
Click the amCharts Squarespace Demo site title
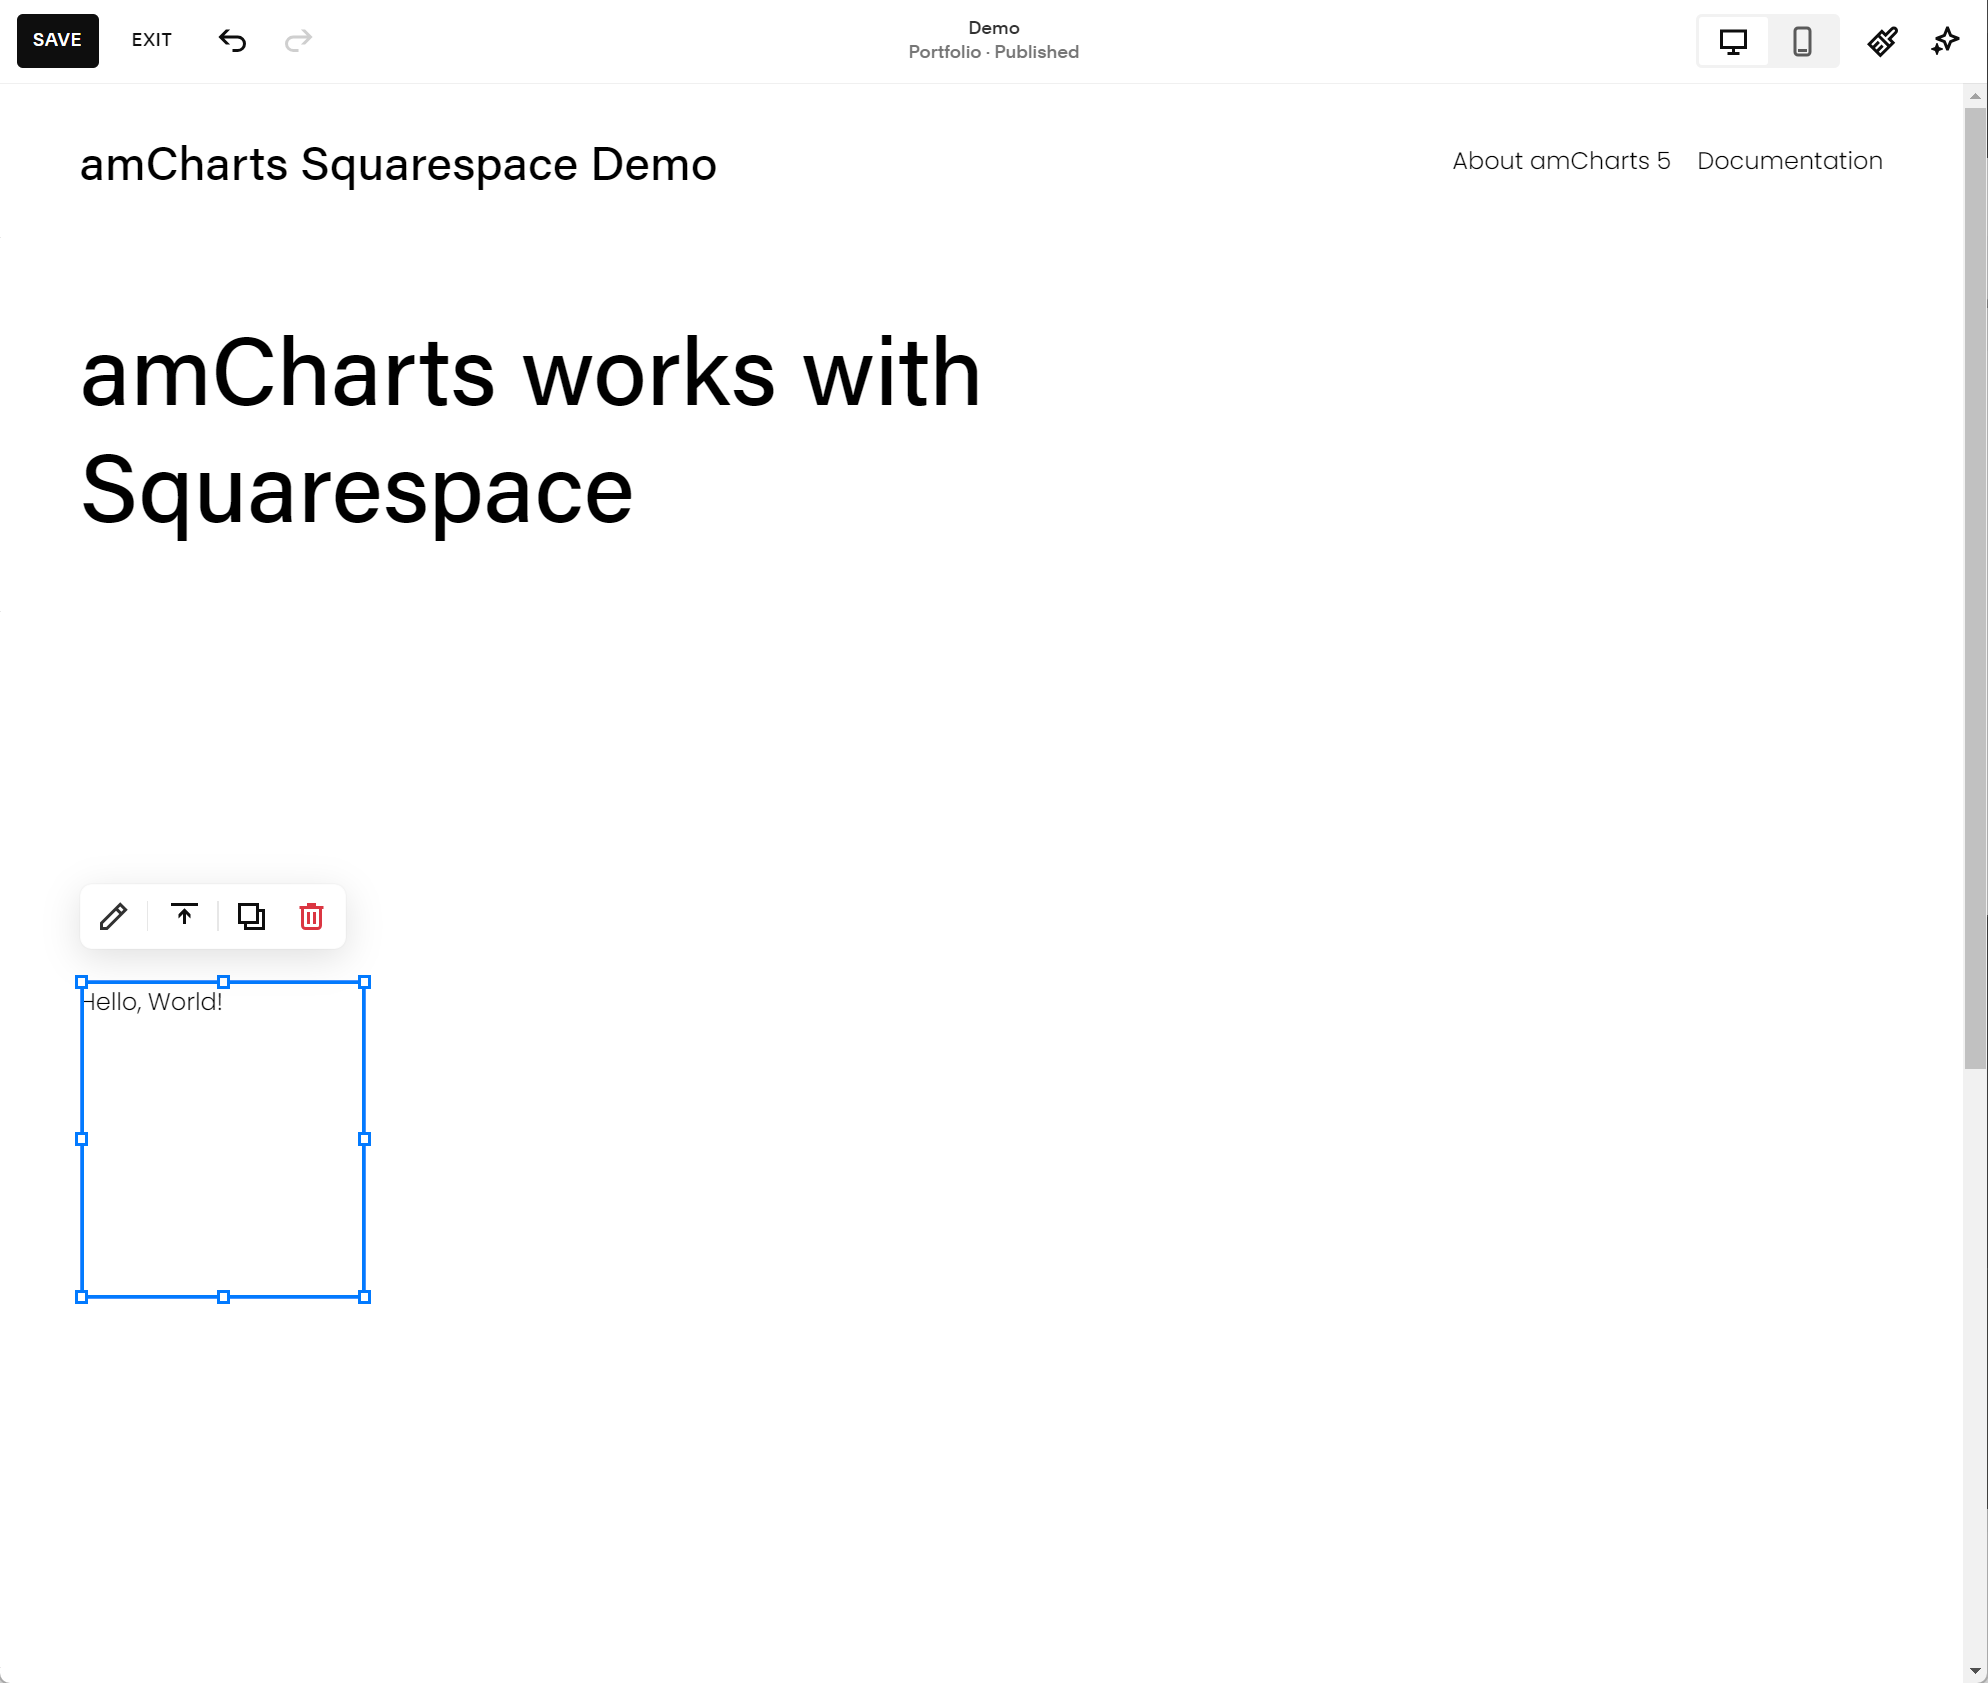(398, 165)
